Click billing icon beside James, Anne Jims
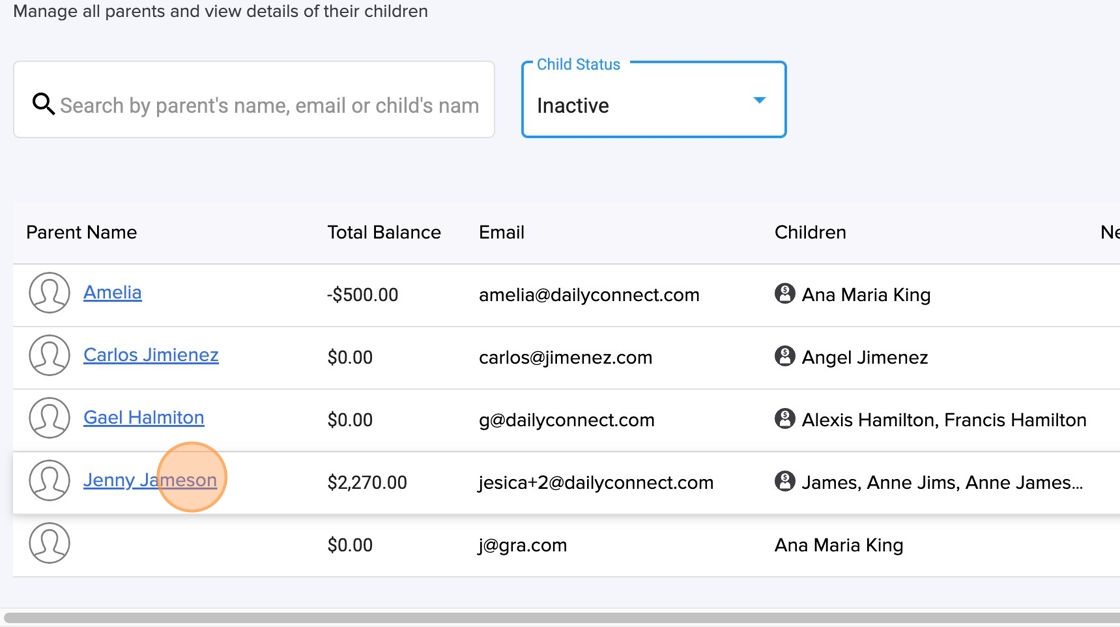Image resolution: width=1120 pixels, height=627 pixels. (x=785, y=481)
